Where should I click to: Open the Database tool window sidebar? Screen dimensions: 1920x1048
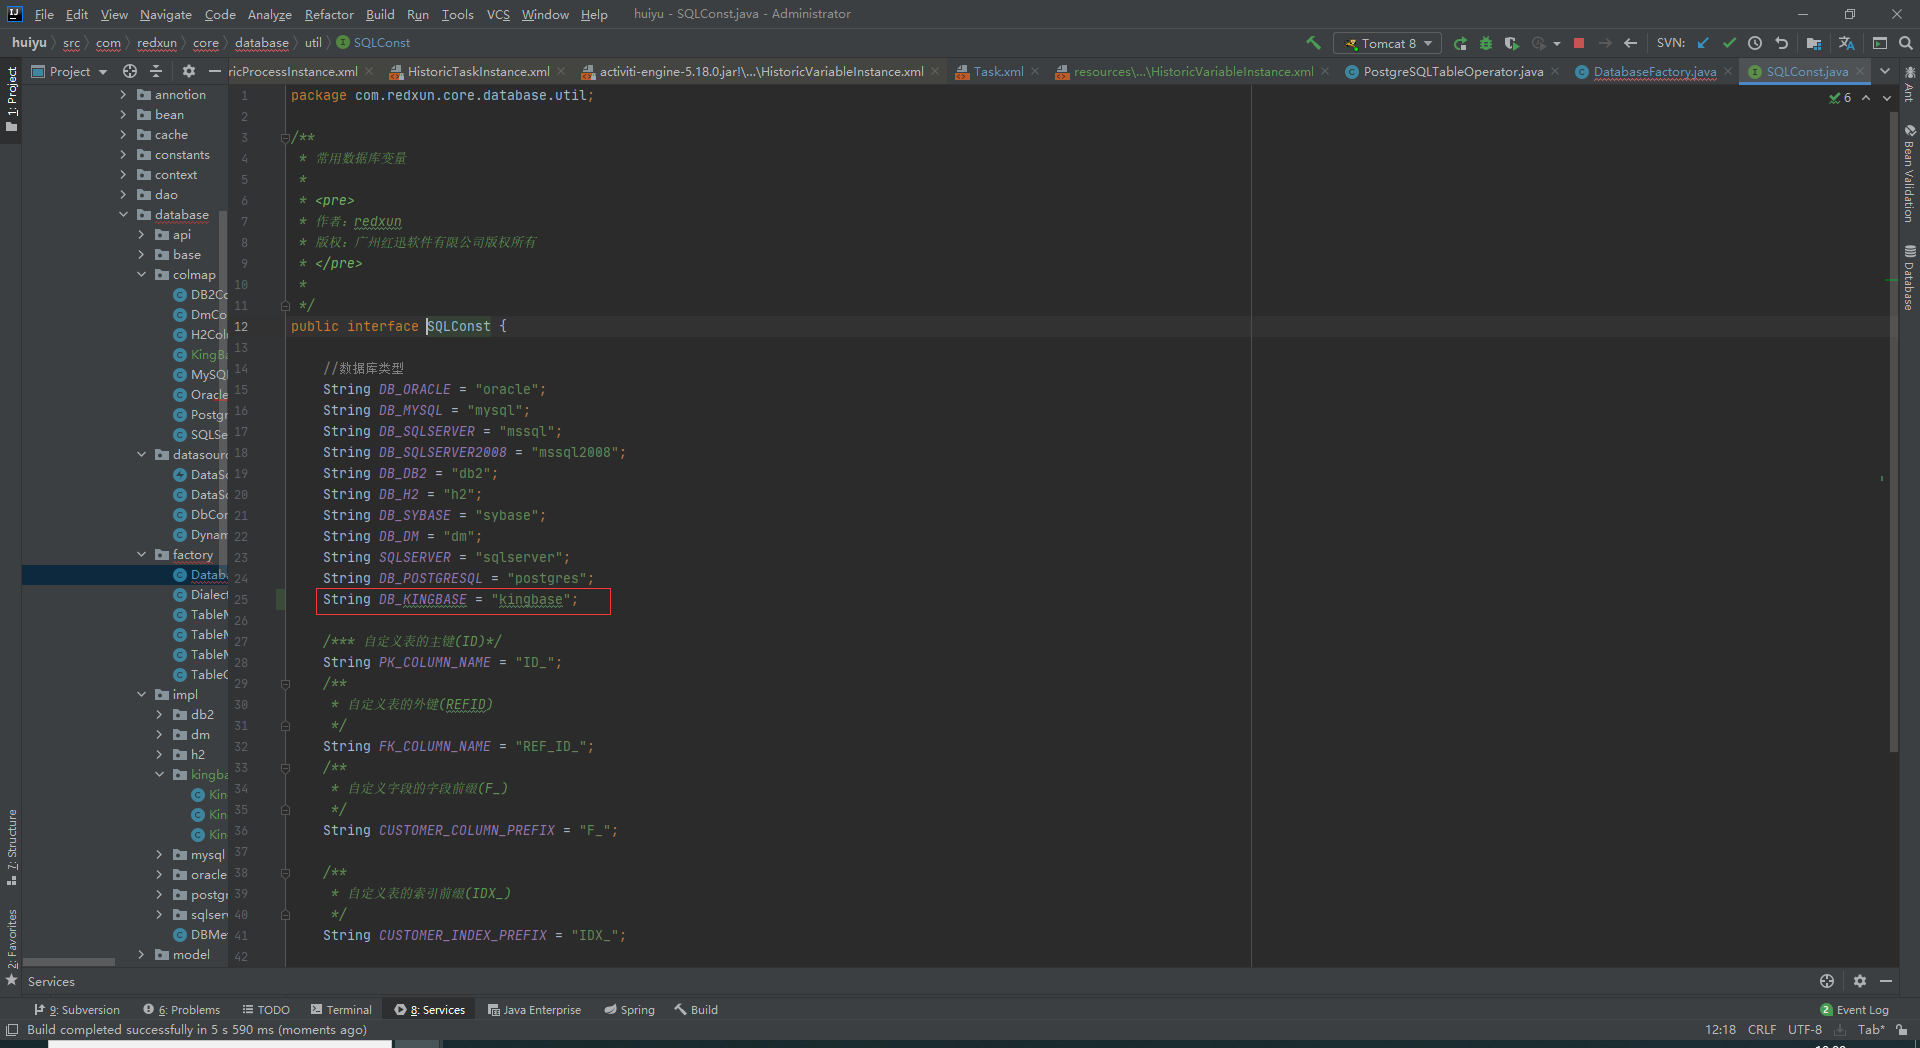1911,282
